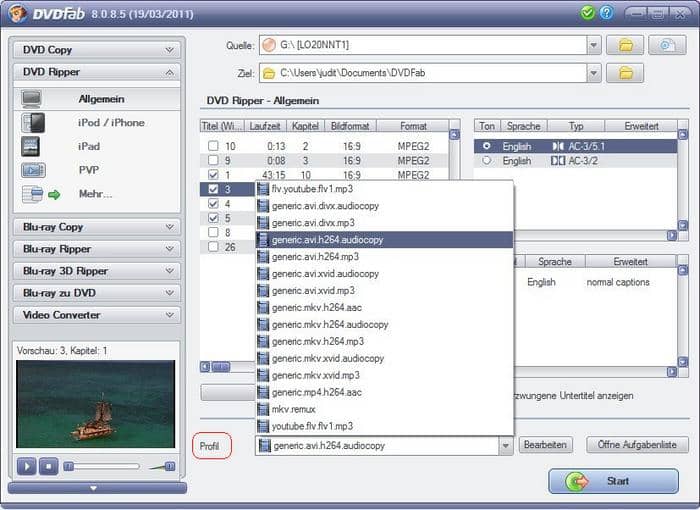The width and height of the screenshot is (700, 510).
Task: Click the Start button
Action: point(613,481)
